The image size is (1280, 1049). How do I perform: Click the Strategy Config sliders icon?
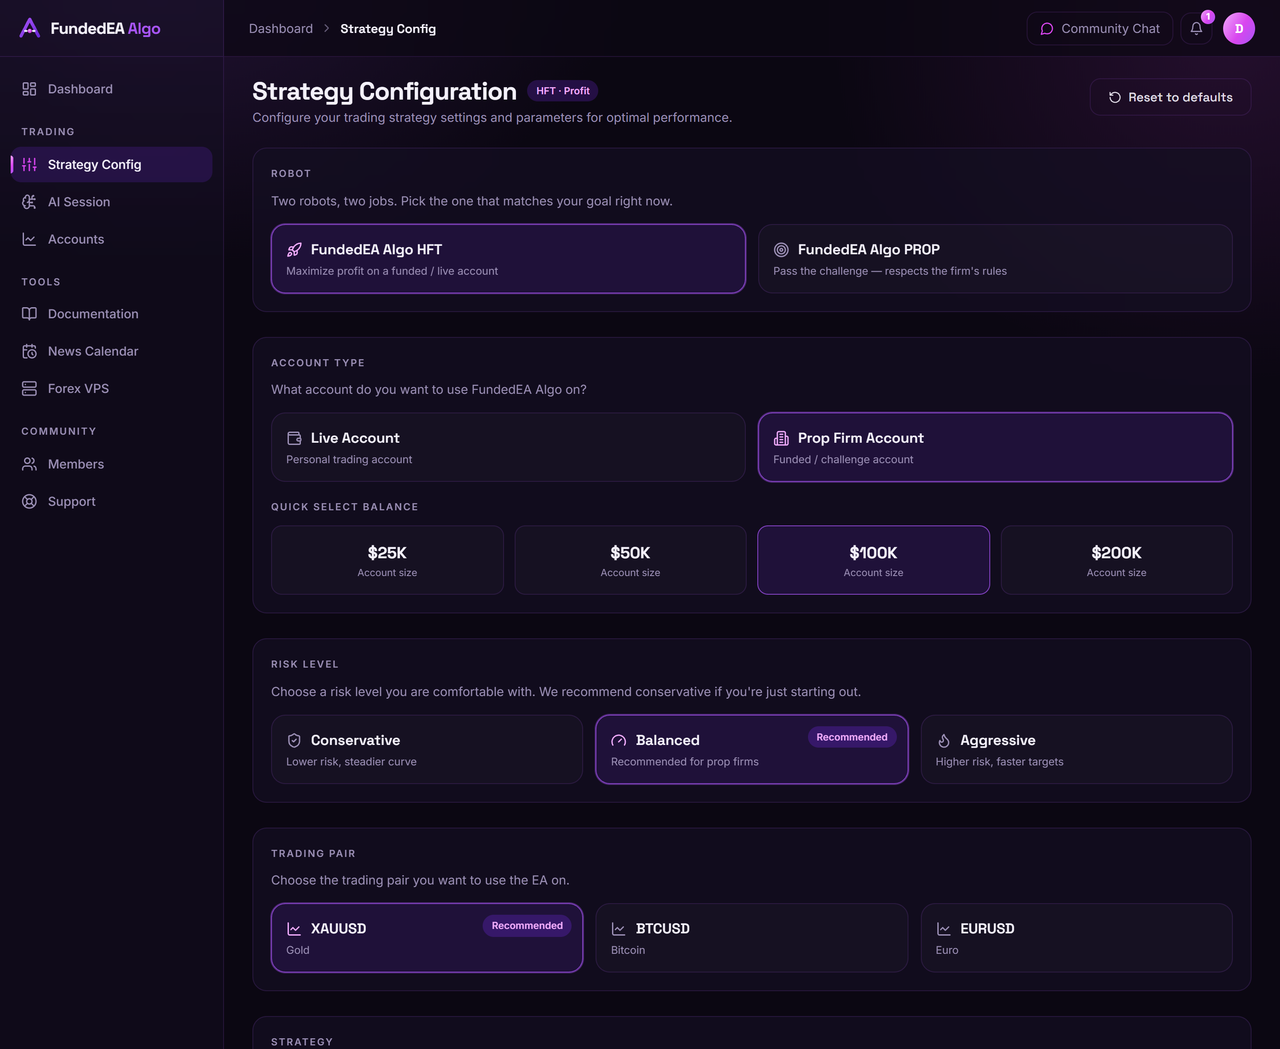[x=29, y=165]
